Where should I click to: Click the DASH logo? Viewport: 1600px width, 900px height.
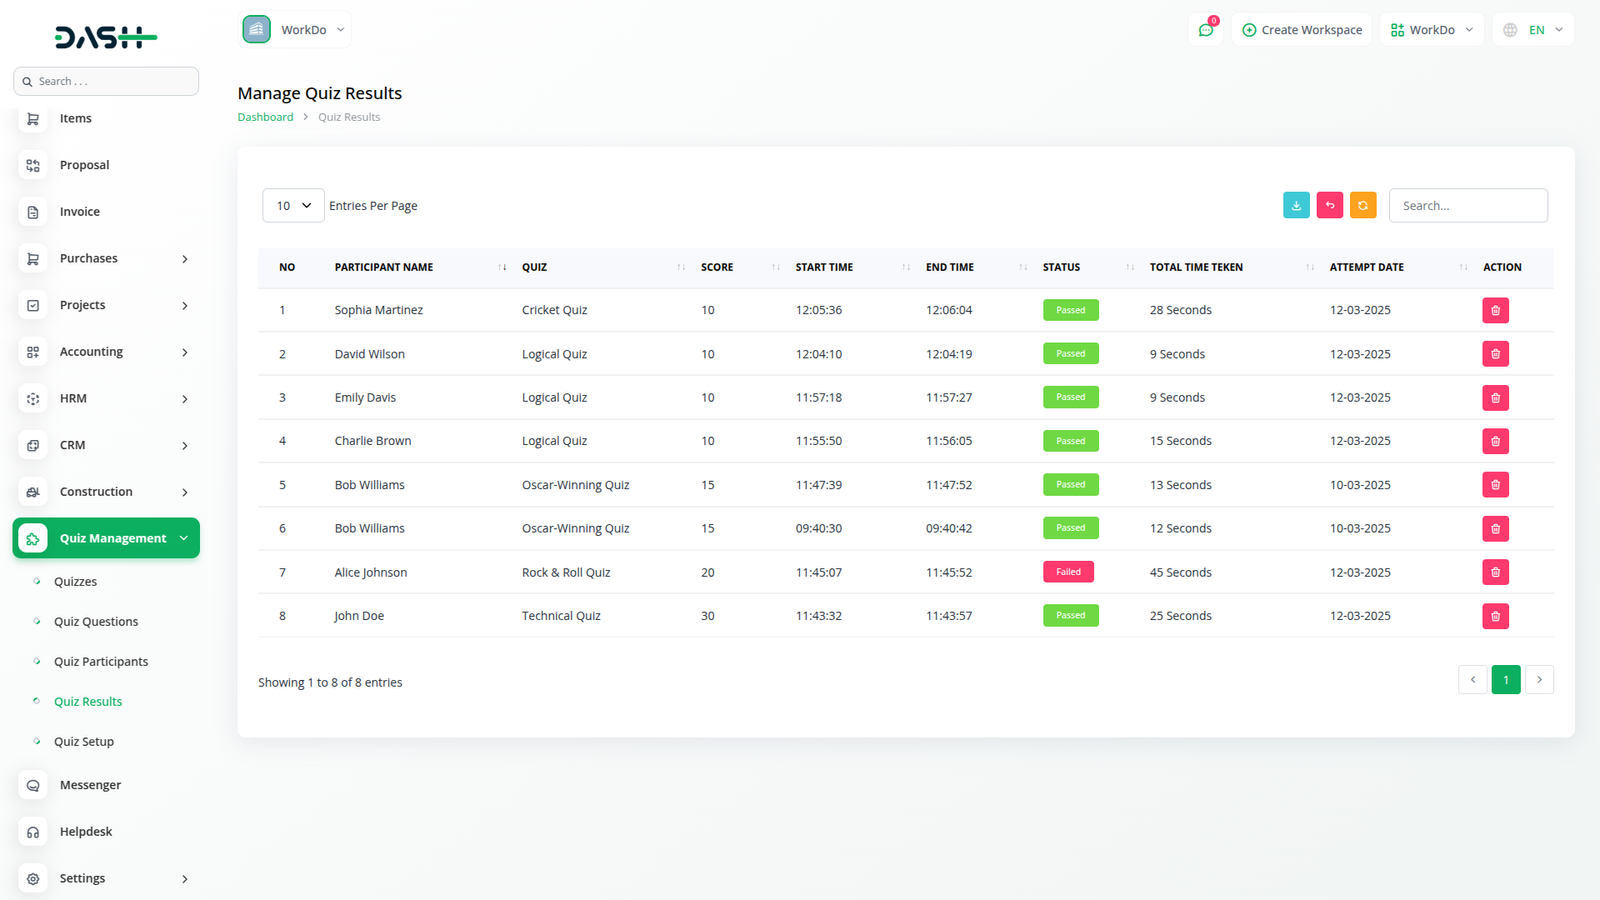coord(106,38)
